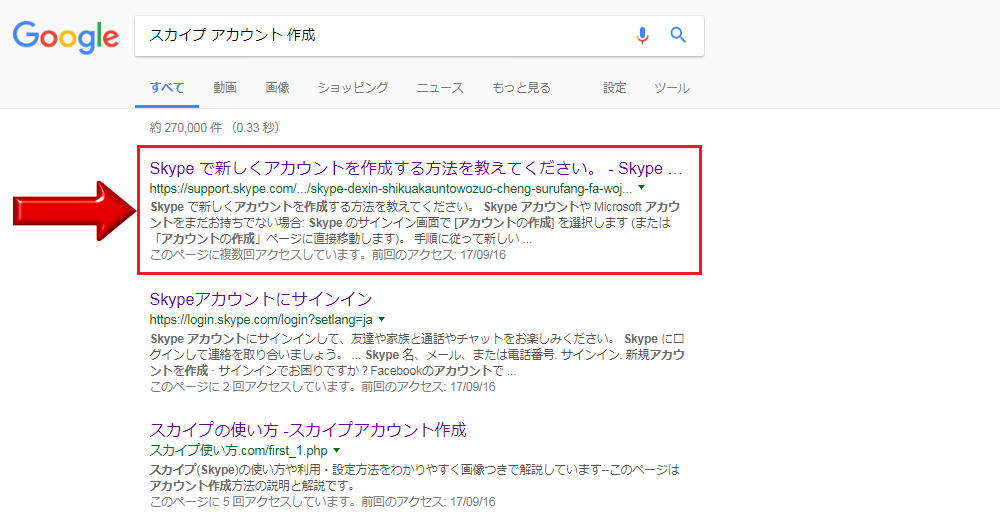The height and width of the screenshot is (519, 1000).
Task: Click the line beginning 「アカウントの作成」ページに直接移動します
Action: click(x=341, y=239)
